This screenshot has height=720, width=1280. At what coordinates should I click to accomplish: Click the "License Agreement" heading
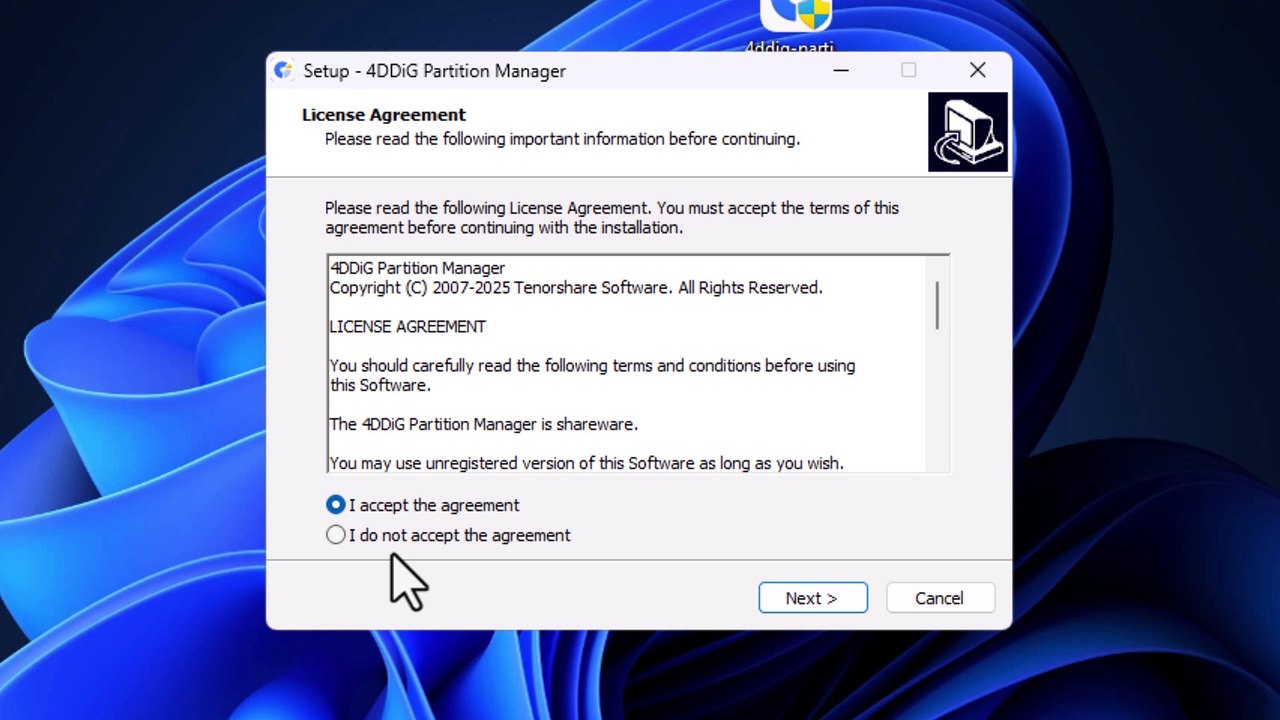tap(384, 115)
